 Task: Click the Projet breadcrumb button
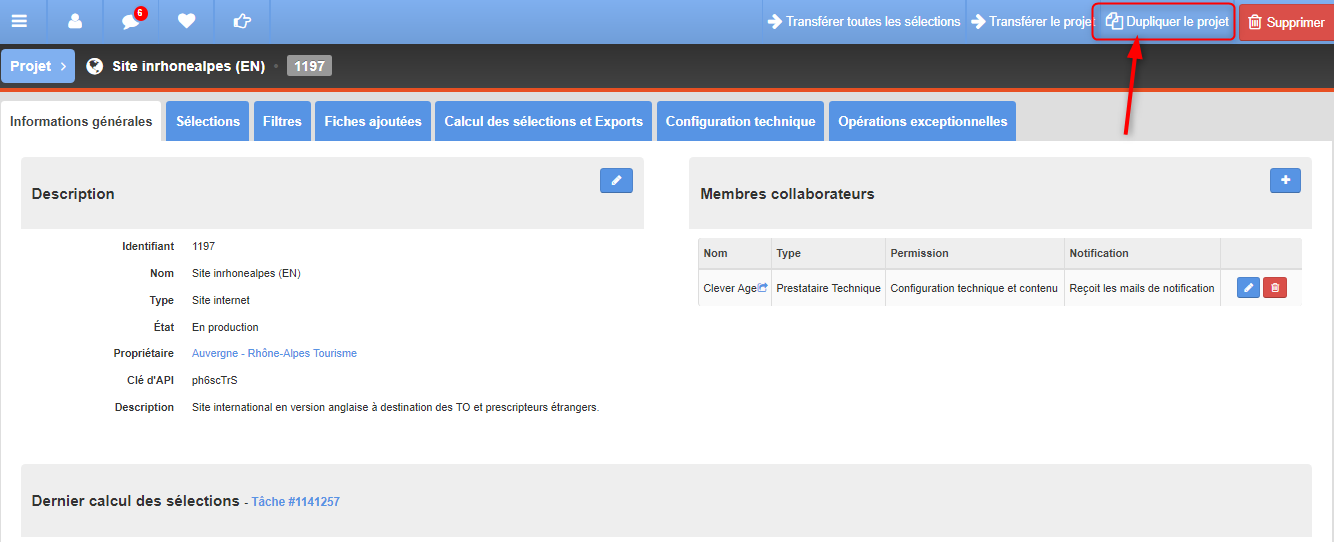tap(38, 66)
